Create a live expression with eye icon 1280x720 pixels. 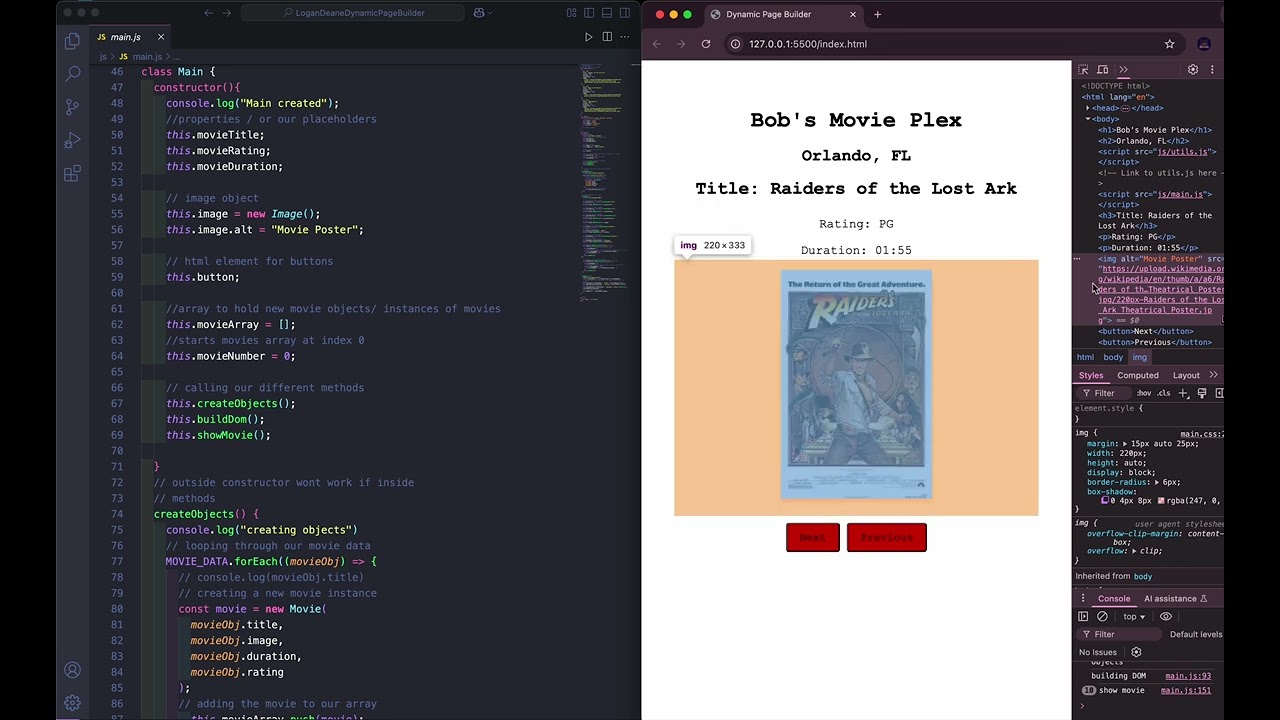[x=1166, y=616]
